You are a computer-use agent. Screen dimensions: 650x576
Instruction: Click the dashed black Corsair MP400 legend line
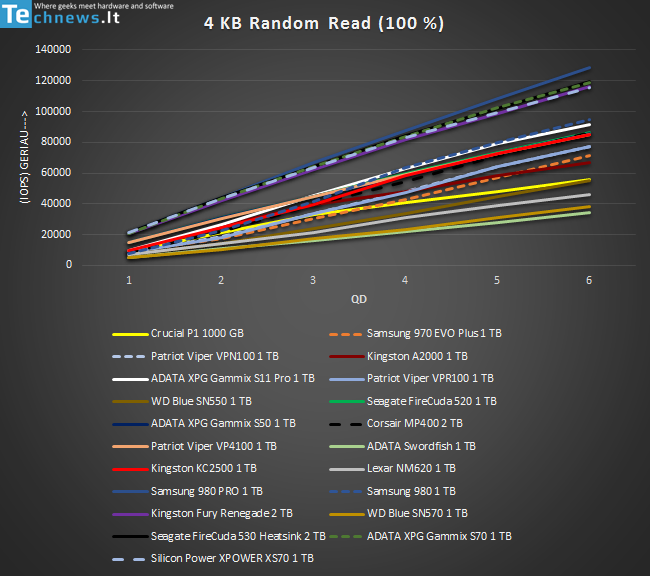[x=346, y=424]
